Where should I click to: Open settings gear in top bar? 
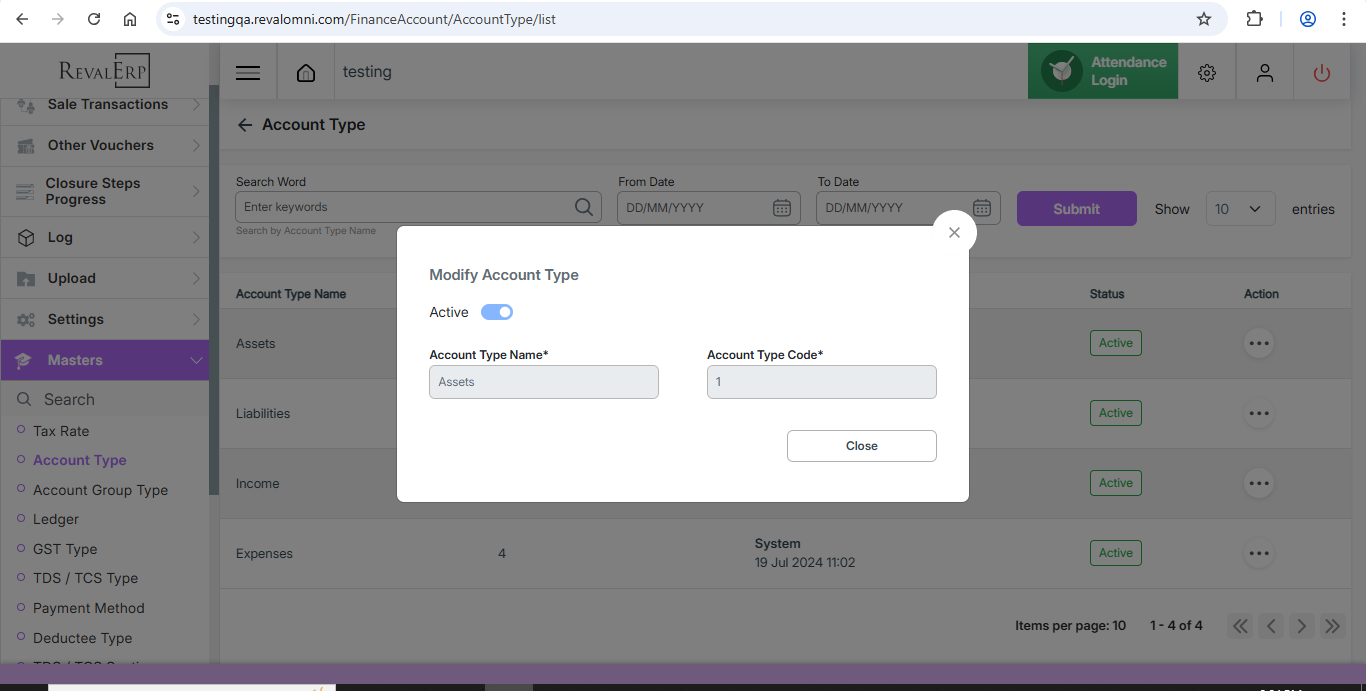coord(1207,73)
